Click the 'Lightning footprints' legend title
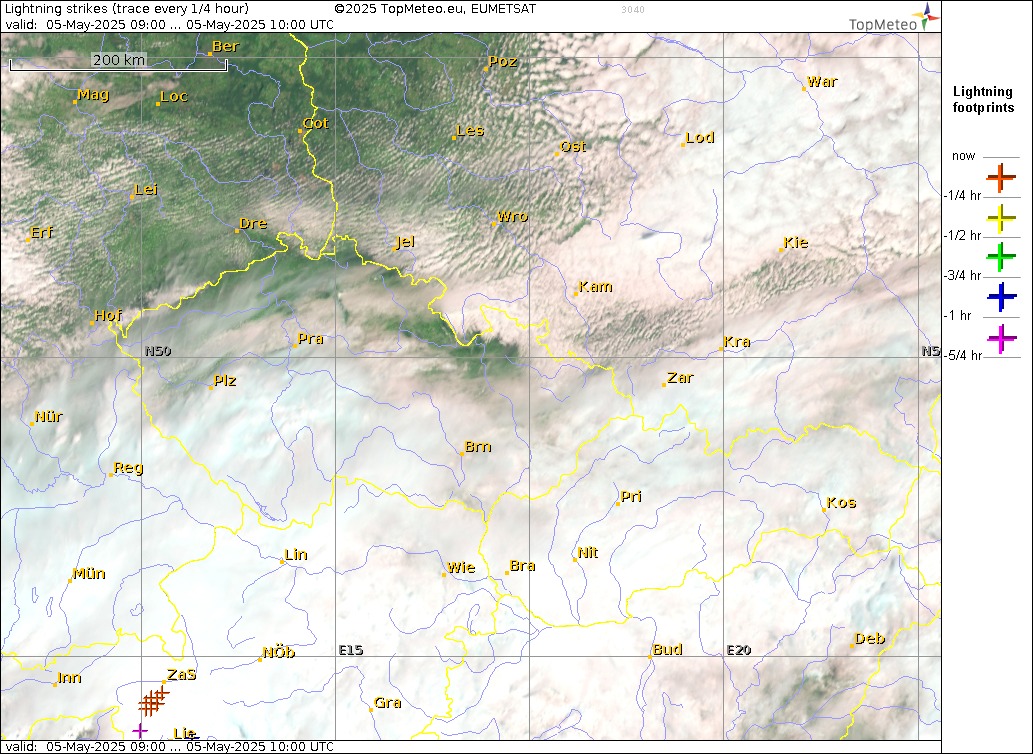The height and width of the screenshot is (754, 1033). 983,99
